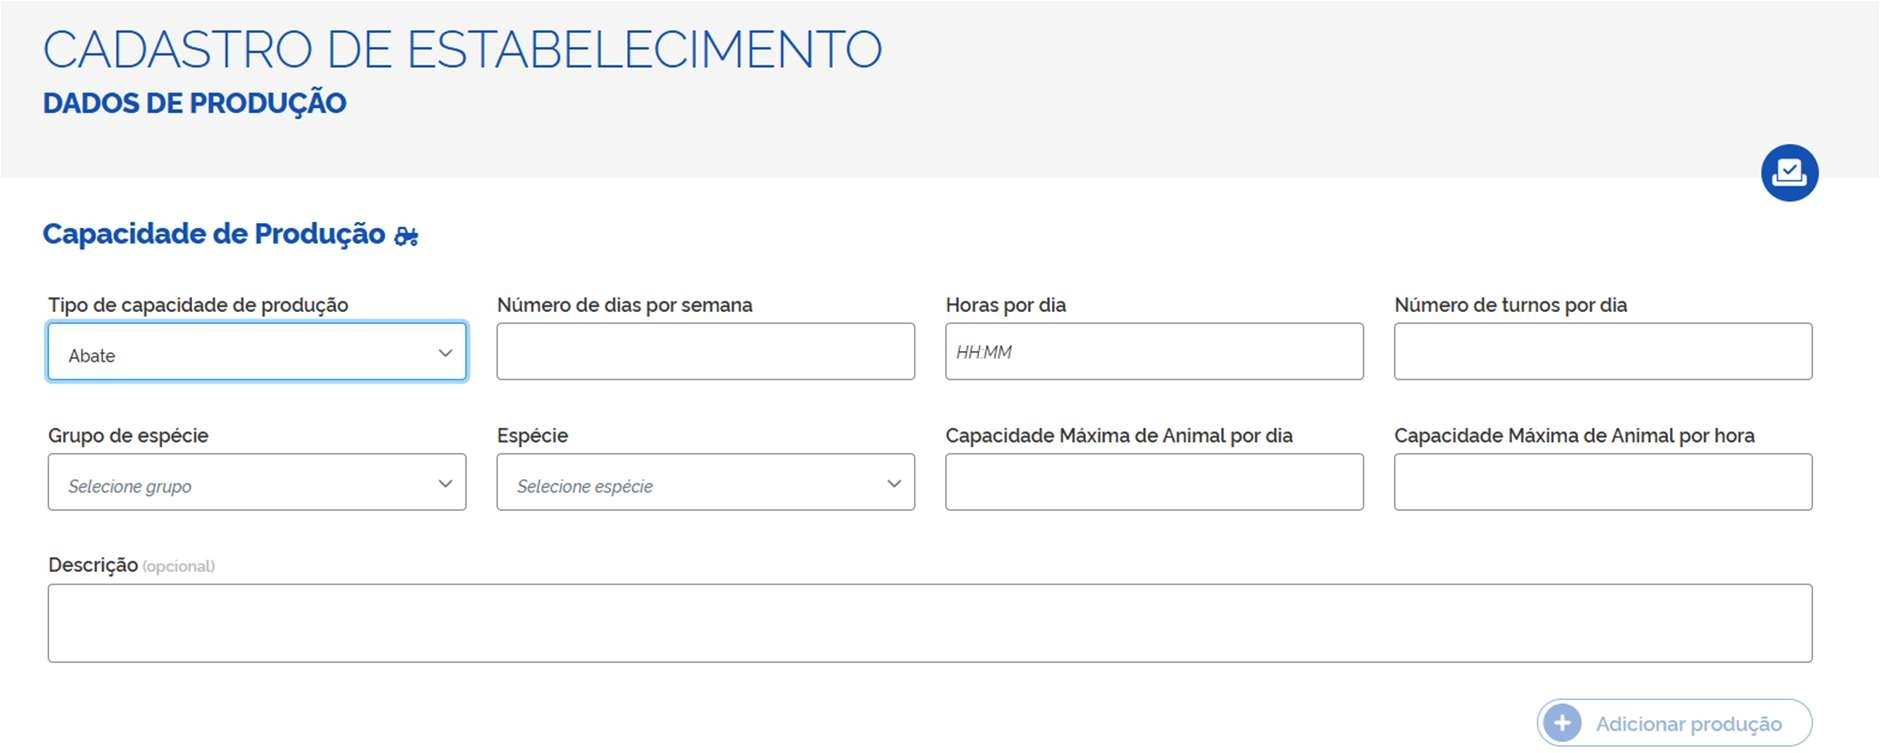Select the Número de turnos por dia input

pyautogui.click(x=1602, y=352)
